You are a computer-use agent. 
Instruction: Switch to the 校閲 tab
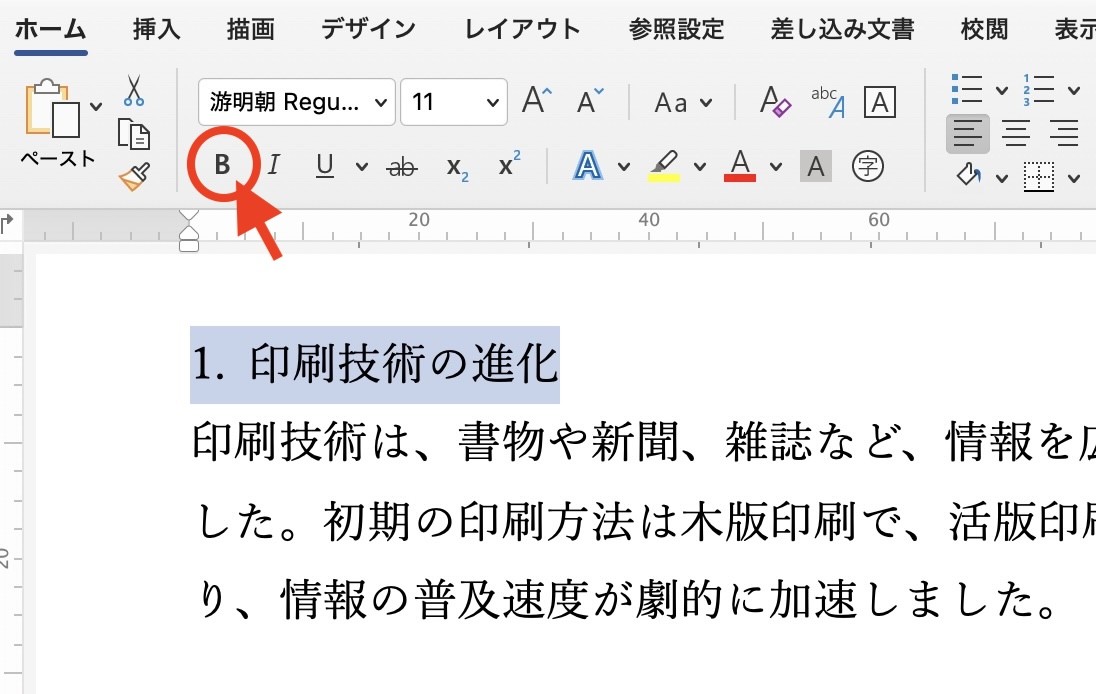pos(984,29)
